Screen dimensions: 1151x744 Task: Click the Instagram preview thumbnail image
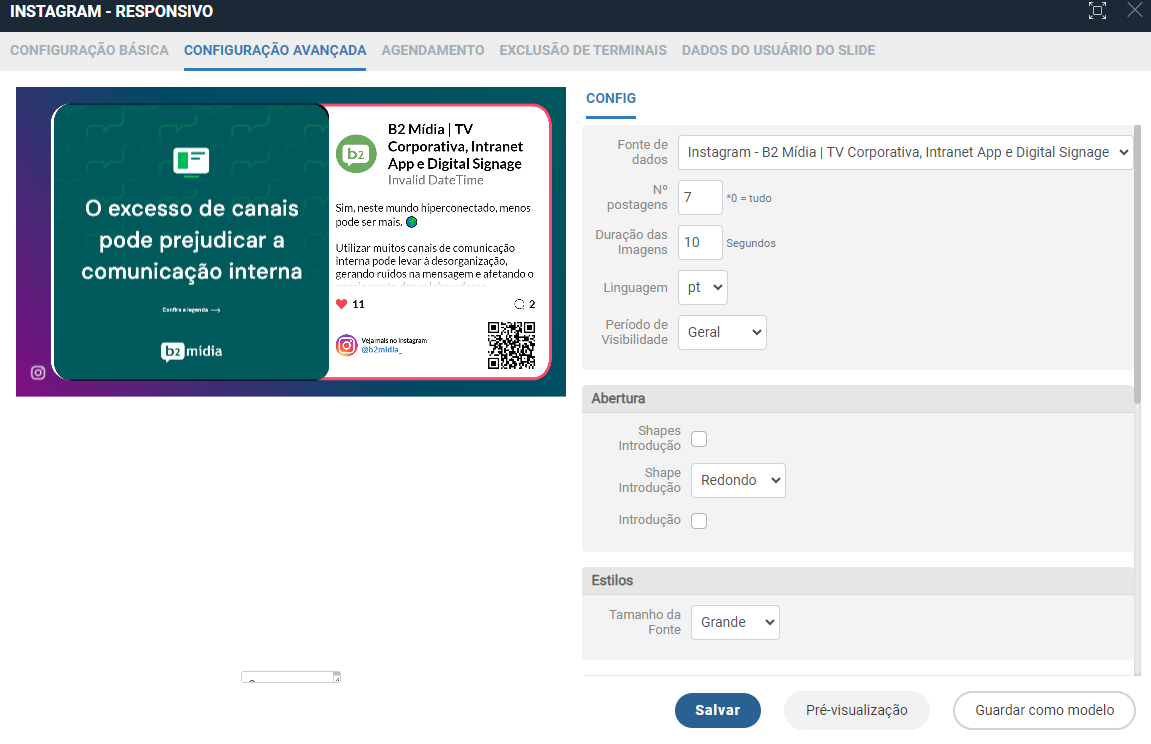click(x=291, y=242)
